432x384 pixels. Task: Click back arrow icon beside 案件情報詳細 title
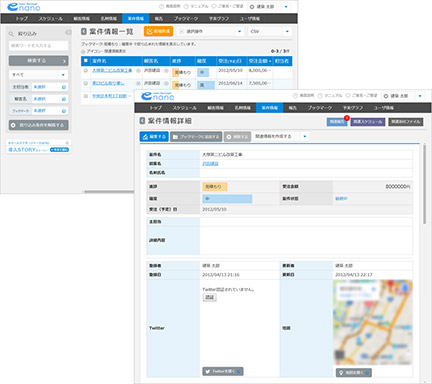[142, 121]
